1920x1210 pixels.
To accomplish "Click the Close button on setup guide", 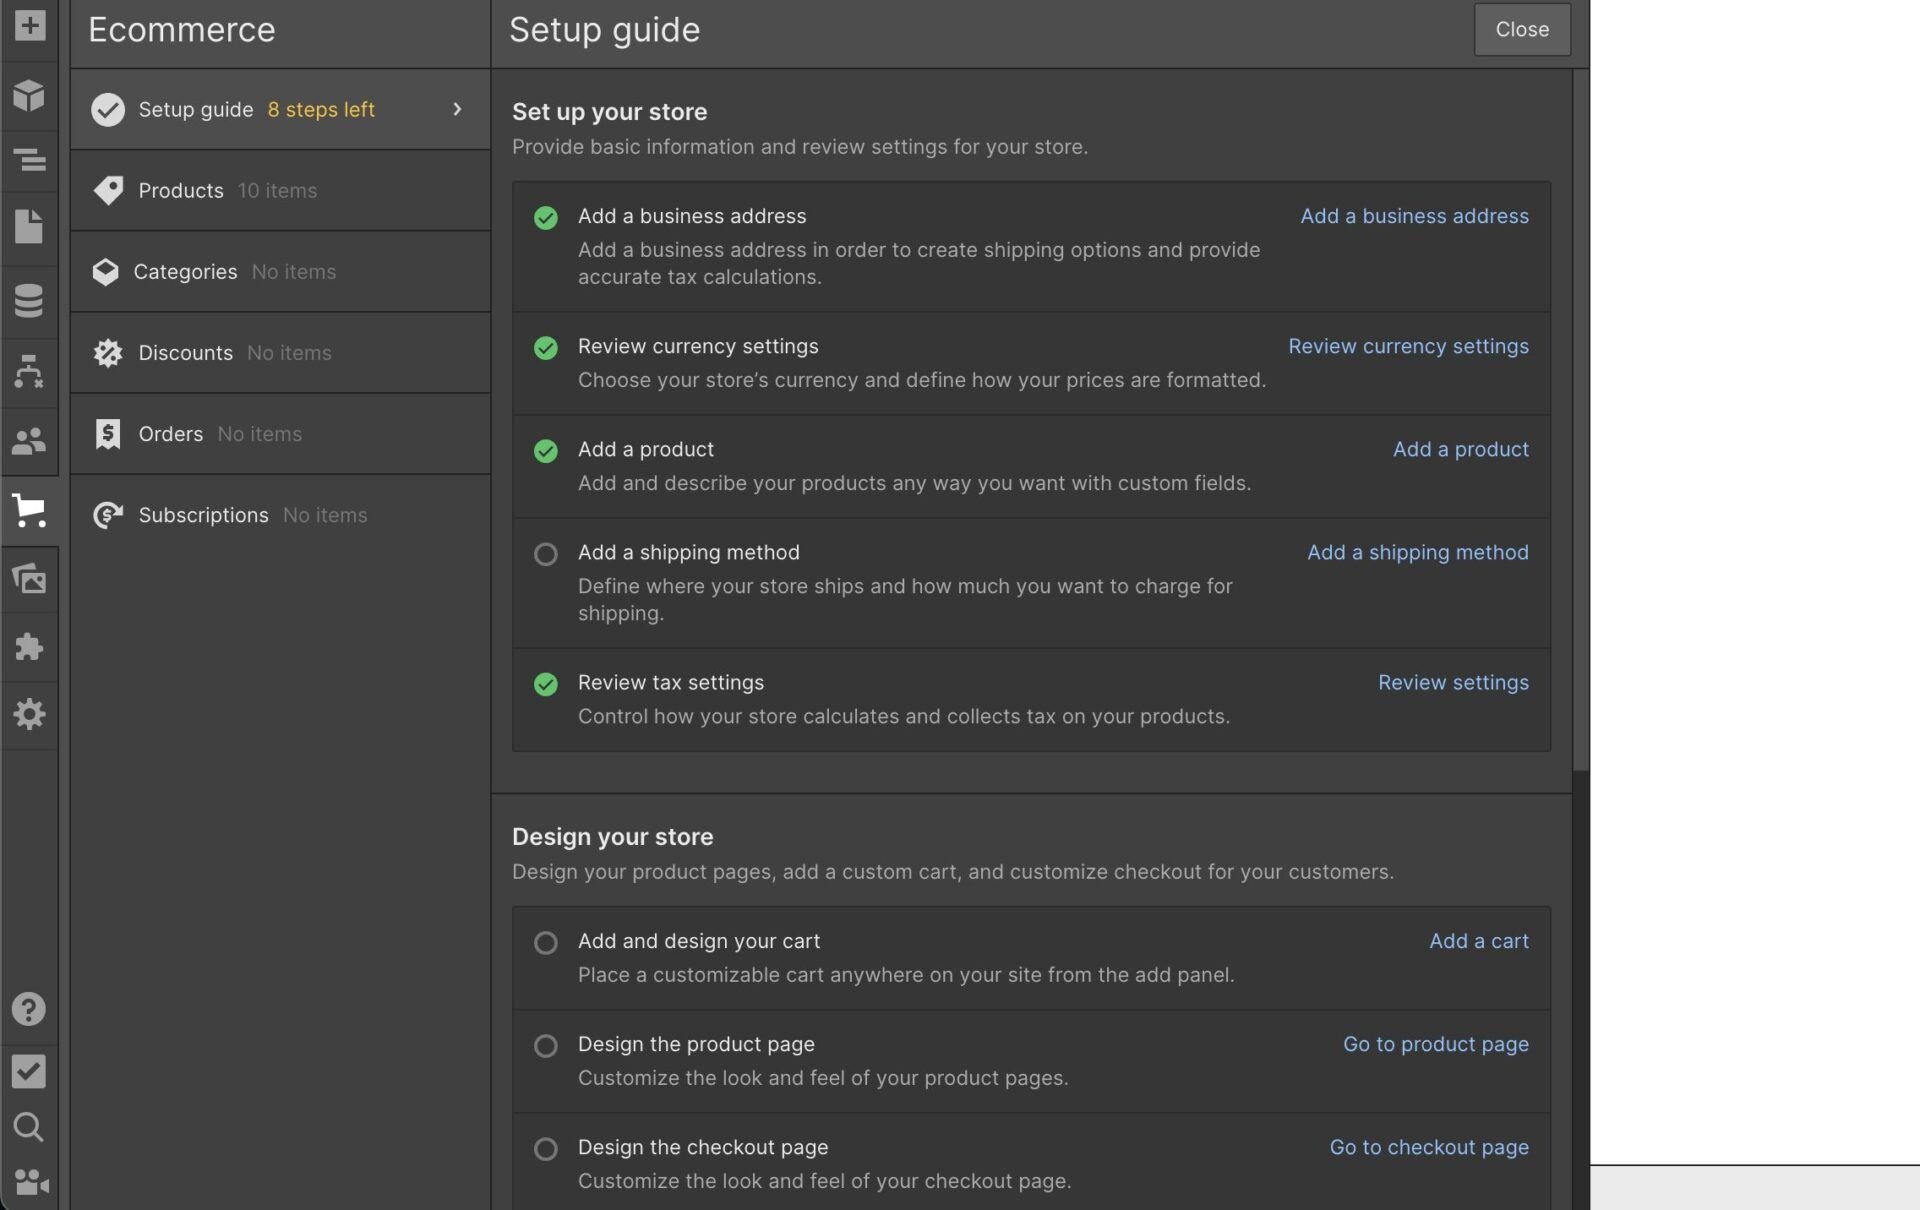I will [x=1522, y=28].
